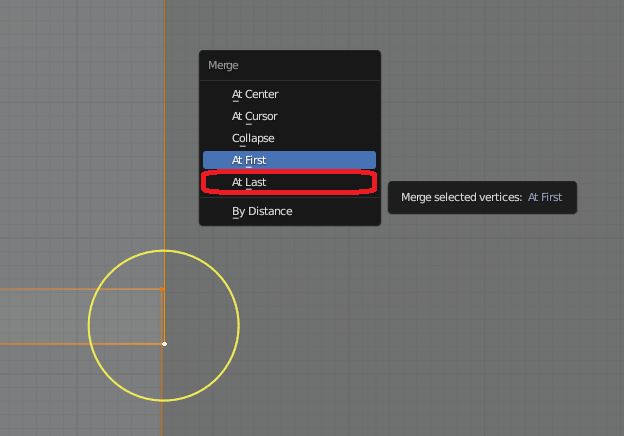
Task: Choose At Cursor merge option
Action: click(289, 116)
